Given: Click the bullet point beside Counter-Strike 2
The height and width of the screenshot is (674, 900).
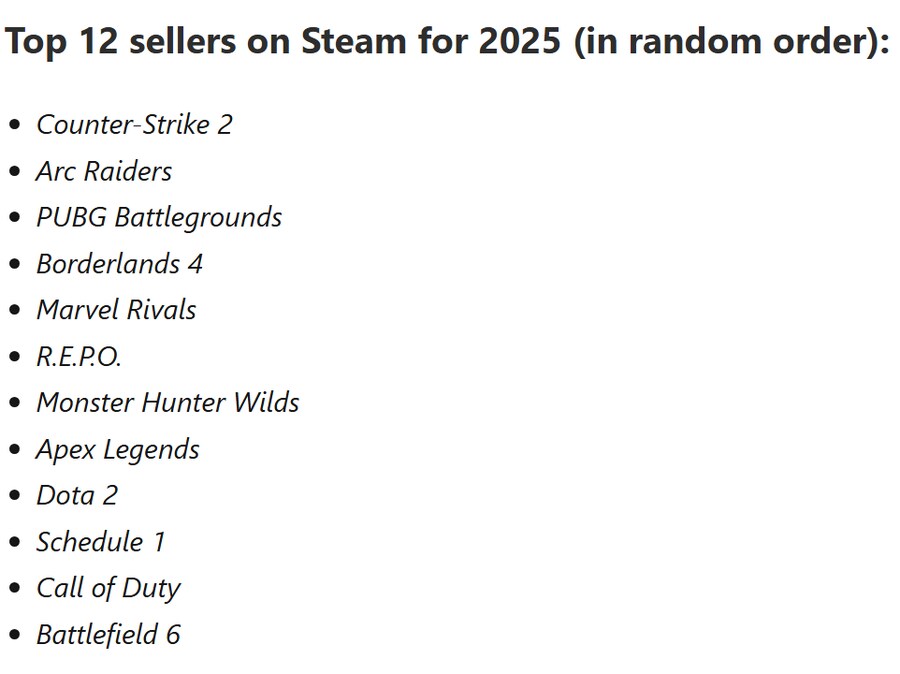Looking at the screenshot, I should pyautogui.click(x=14, y=125).
